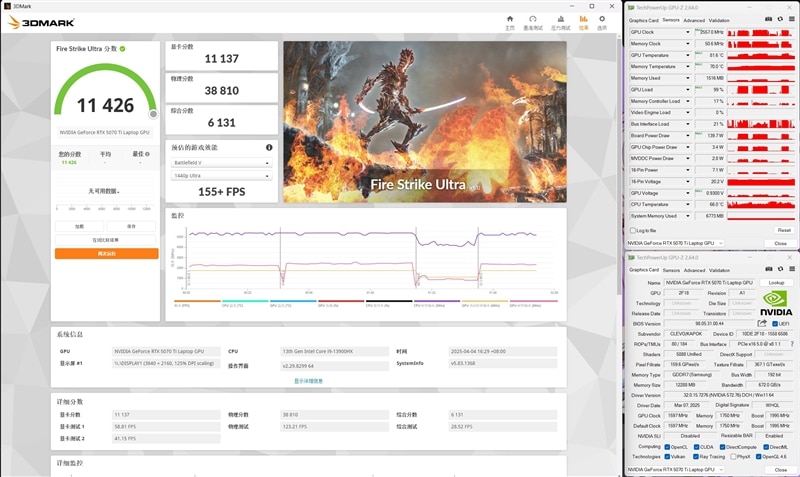This screenshot has height=477, width=800.
Task: Open the 1440p Ultra resolution dropdown
Action: [220, 175]
